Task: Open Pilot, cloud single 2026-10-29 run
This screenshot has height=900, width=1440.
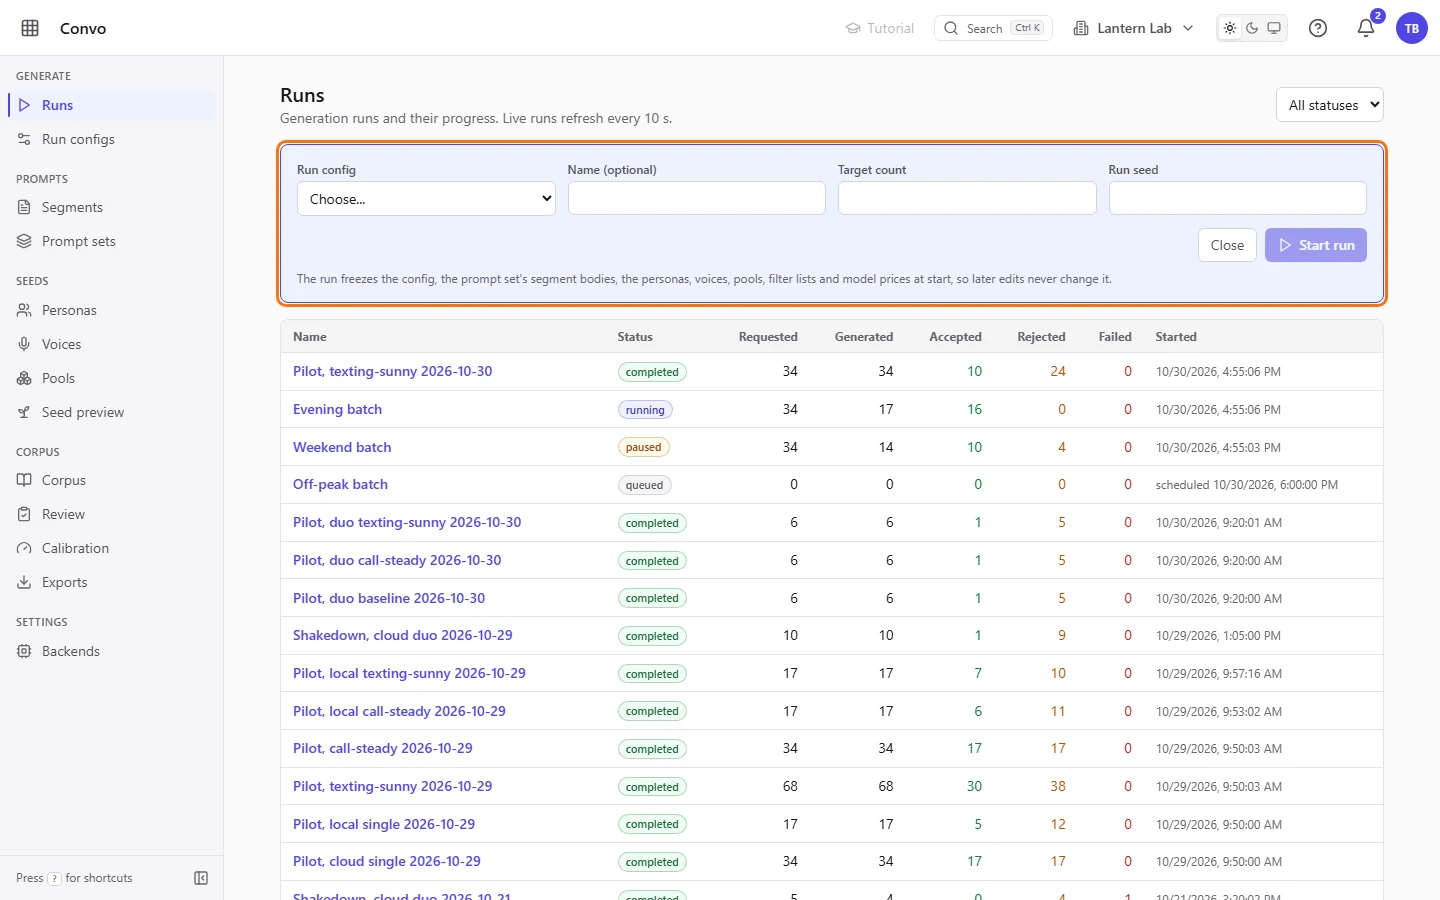Action: tap(386, 861)
